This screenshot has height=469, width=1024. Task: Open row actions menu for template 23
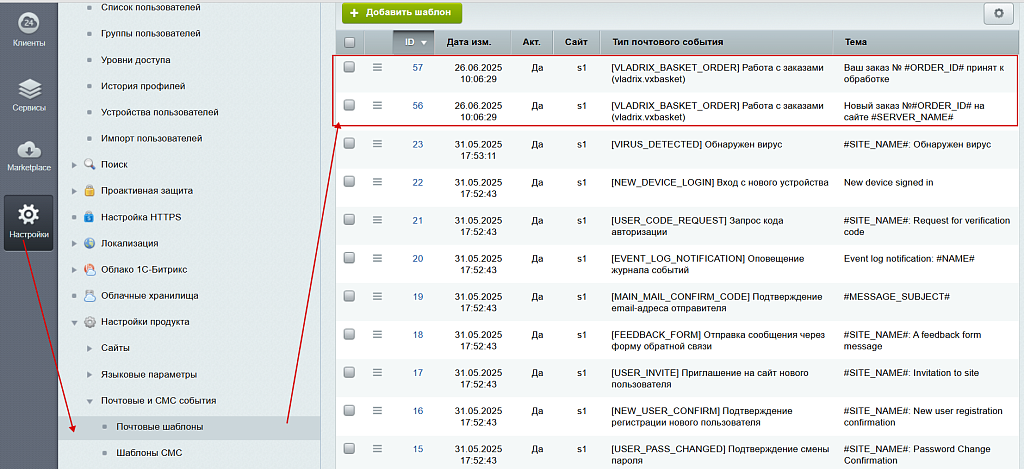[378, 144]
